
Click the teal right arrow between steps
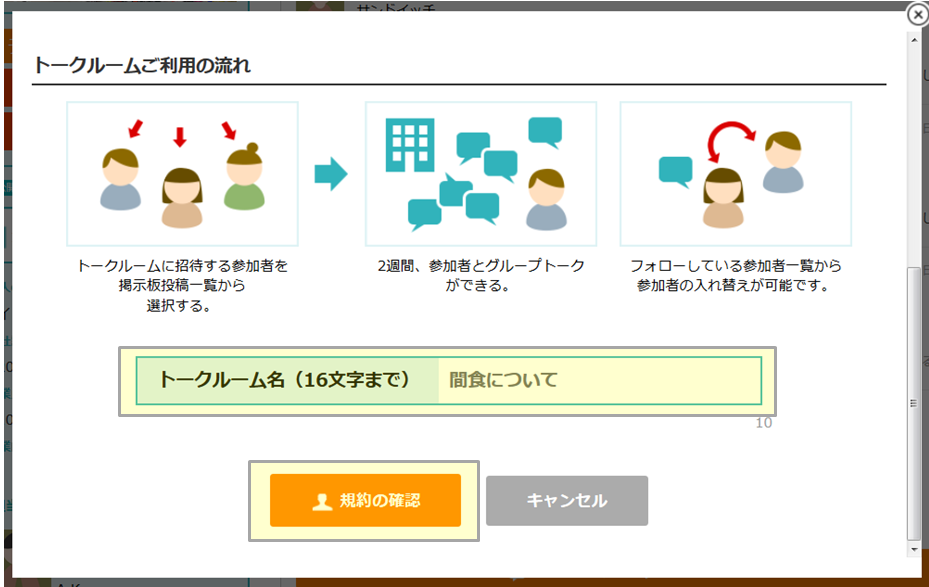[x=331, y=175]
